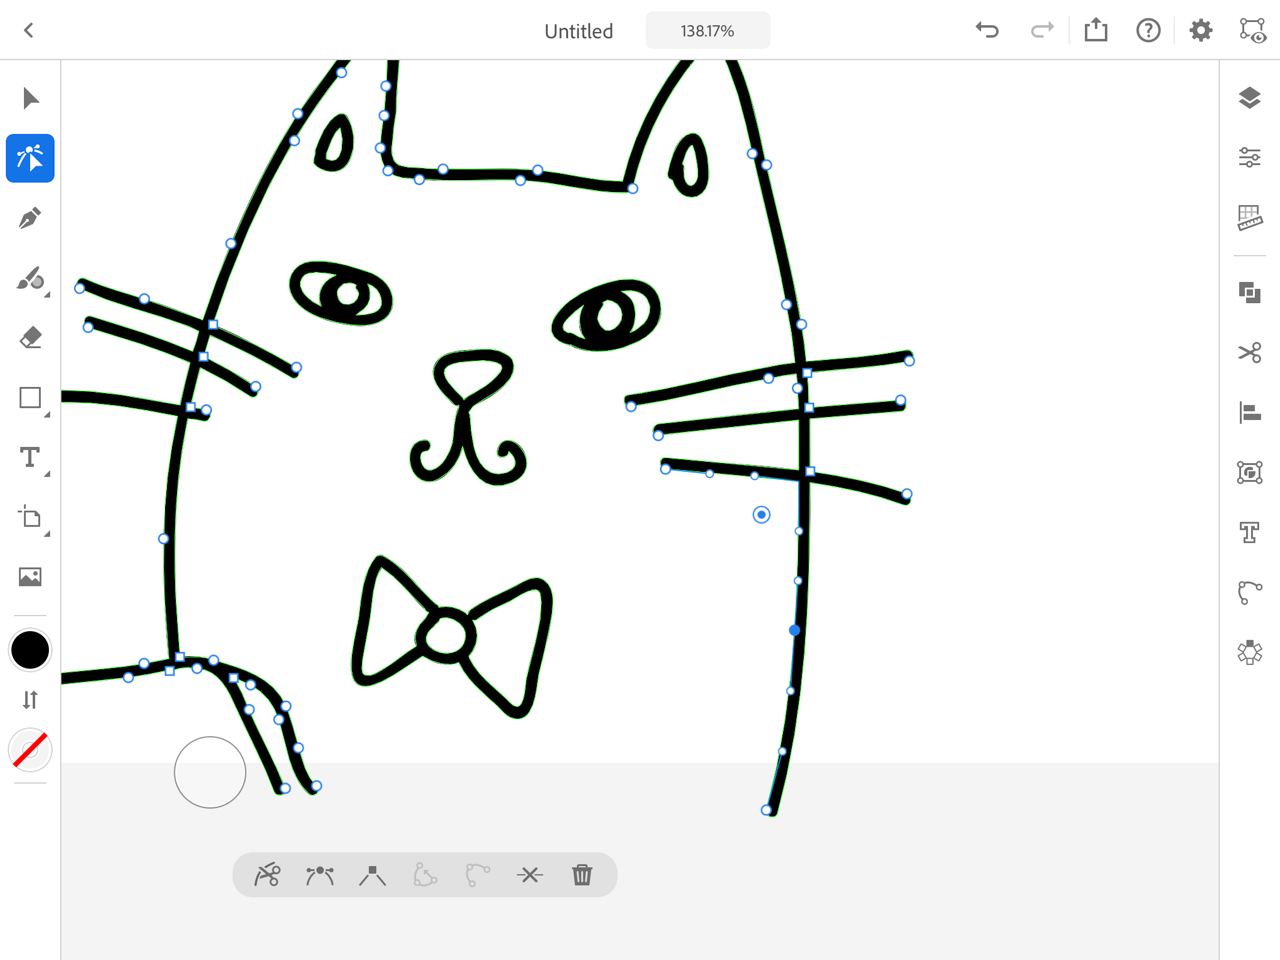Click the 138.17% zoom level field
1280x960 pixels.
(708, 31)
